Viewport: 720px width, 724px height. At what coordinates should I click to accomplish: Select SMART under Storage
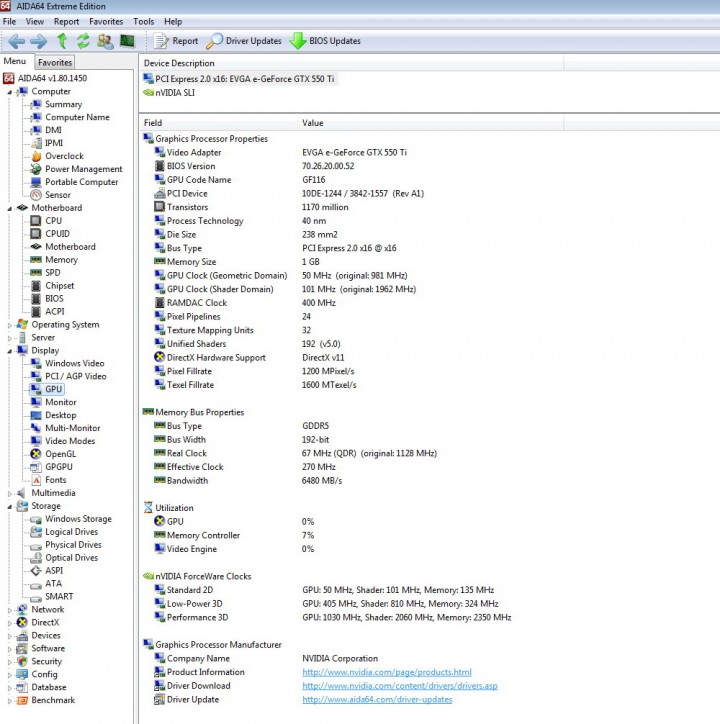point(59,597)
